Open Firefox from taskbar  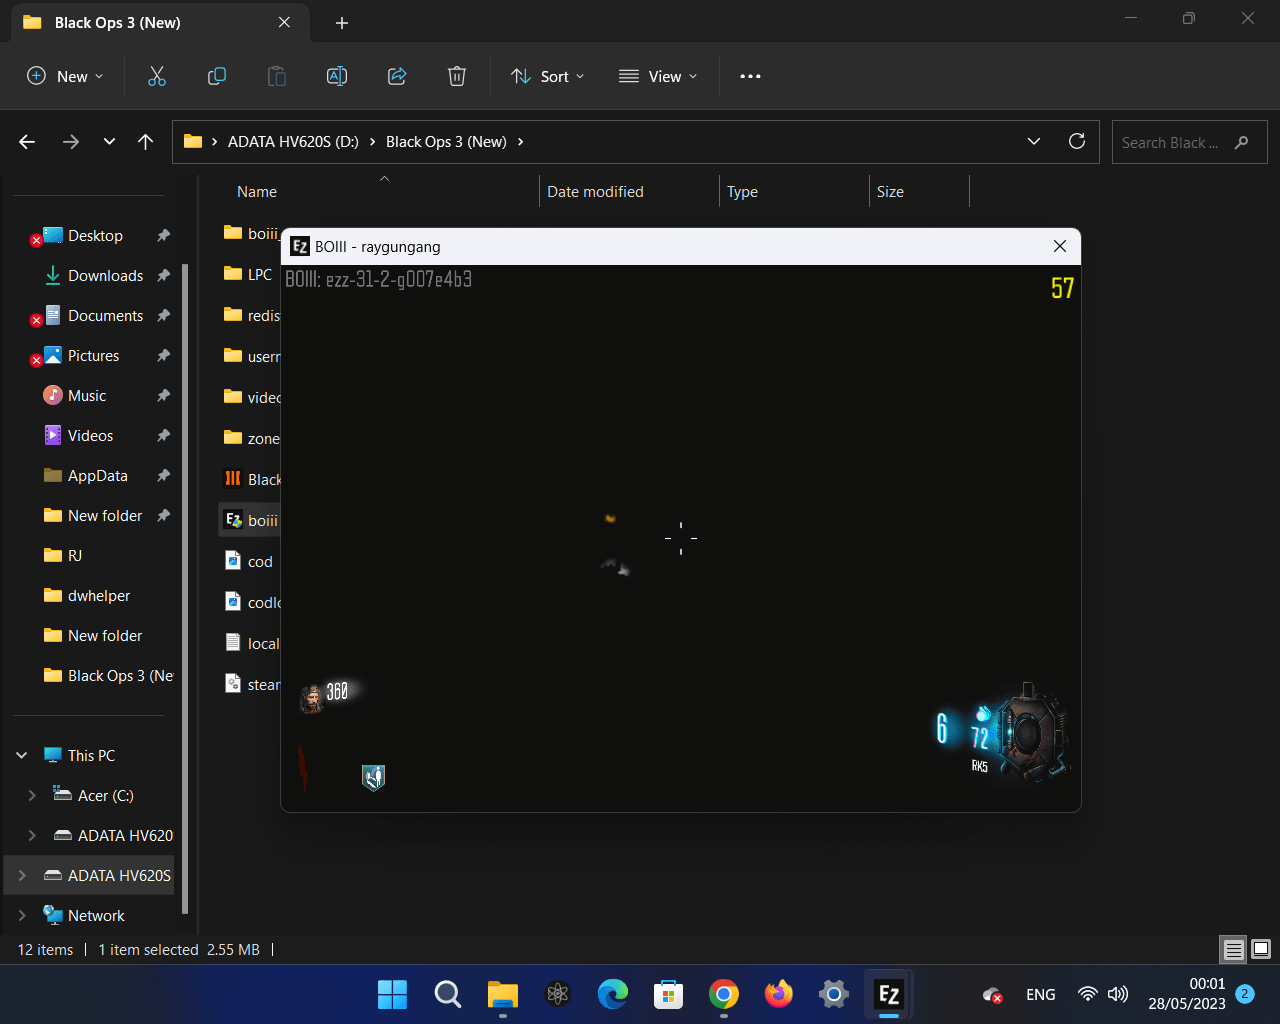(x=779, y=994)
